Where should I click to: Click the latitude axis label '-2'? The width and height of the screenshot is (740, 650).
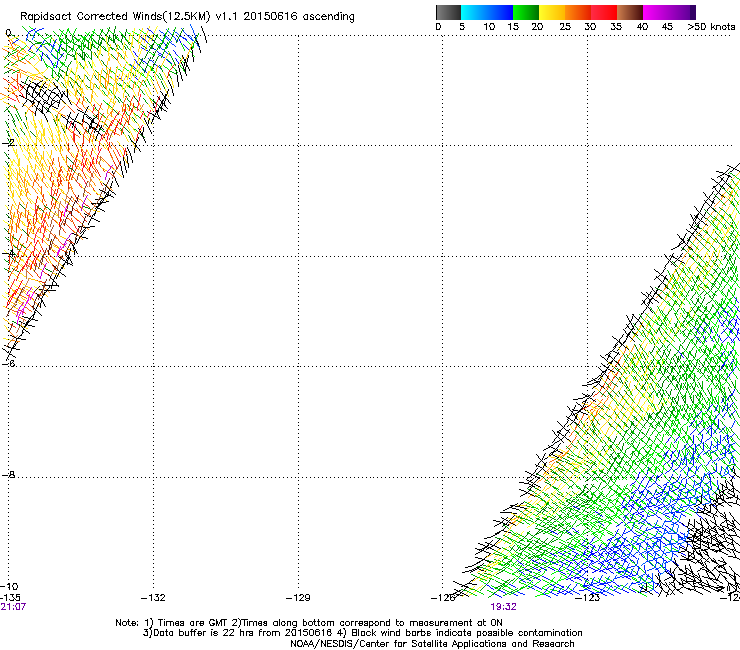coord(8,143)
